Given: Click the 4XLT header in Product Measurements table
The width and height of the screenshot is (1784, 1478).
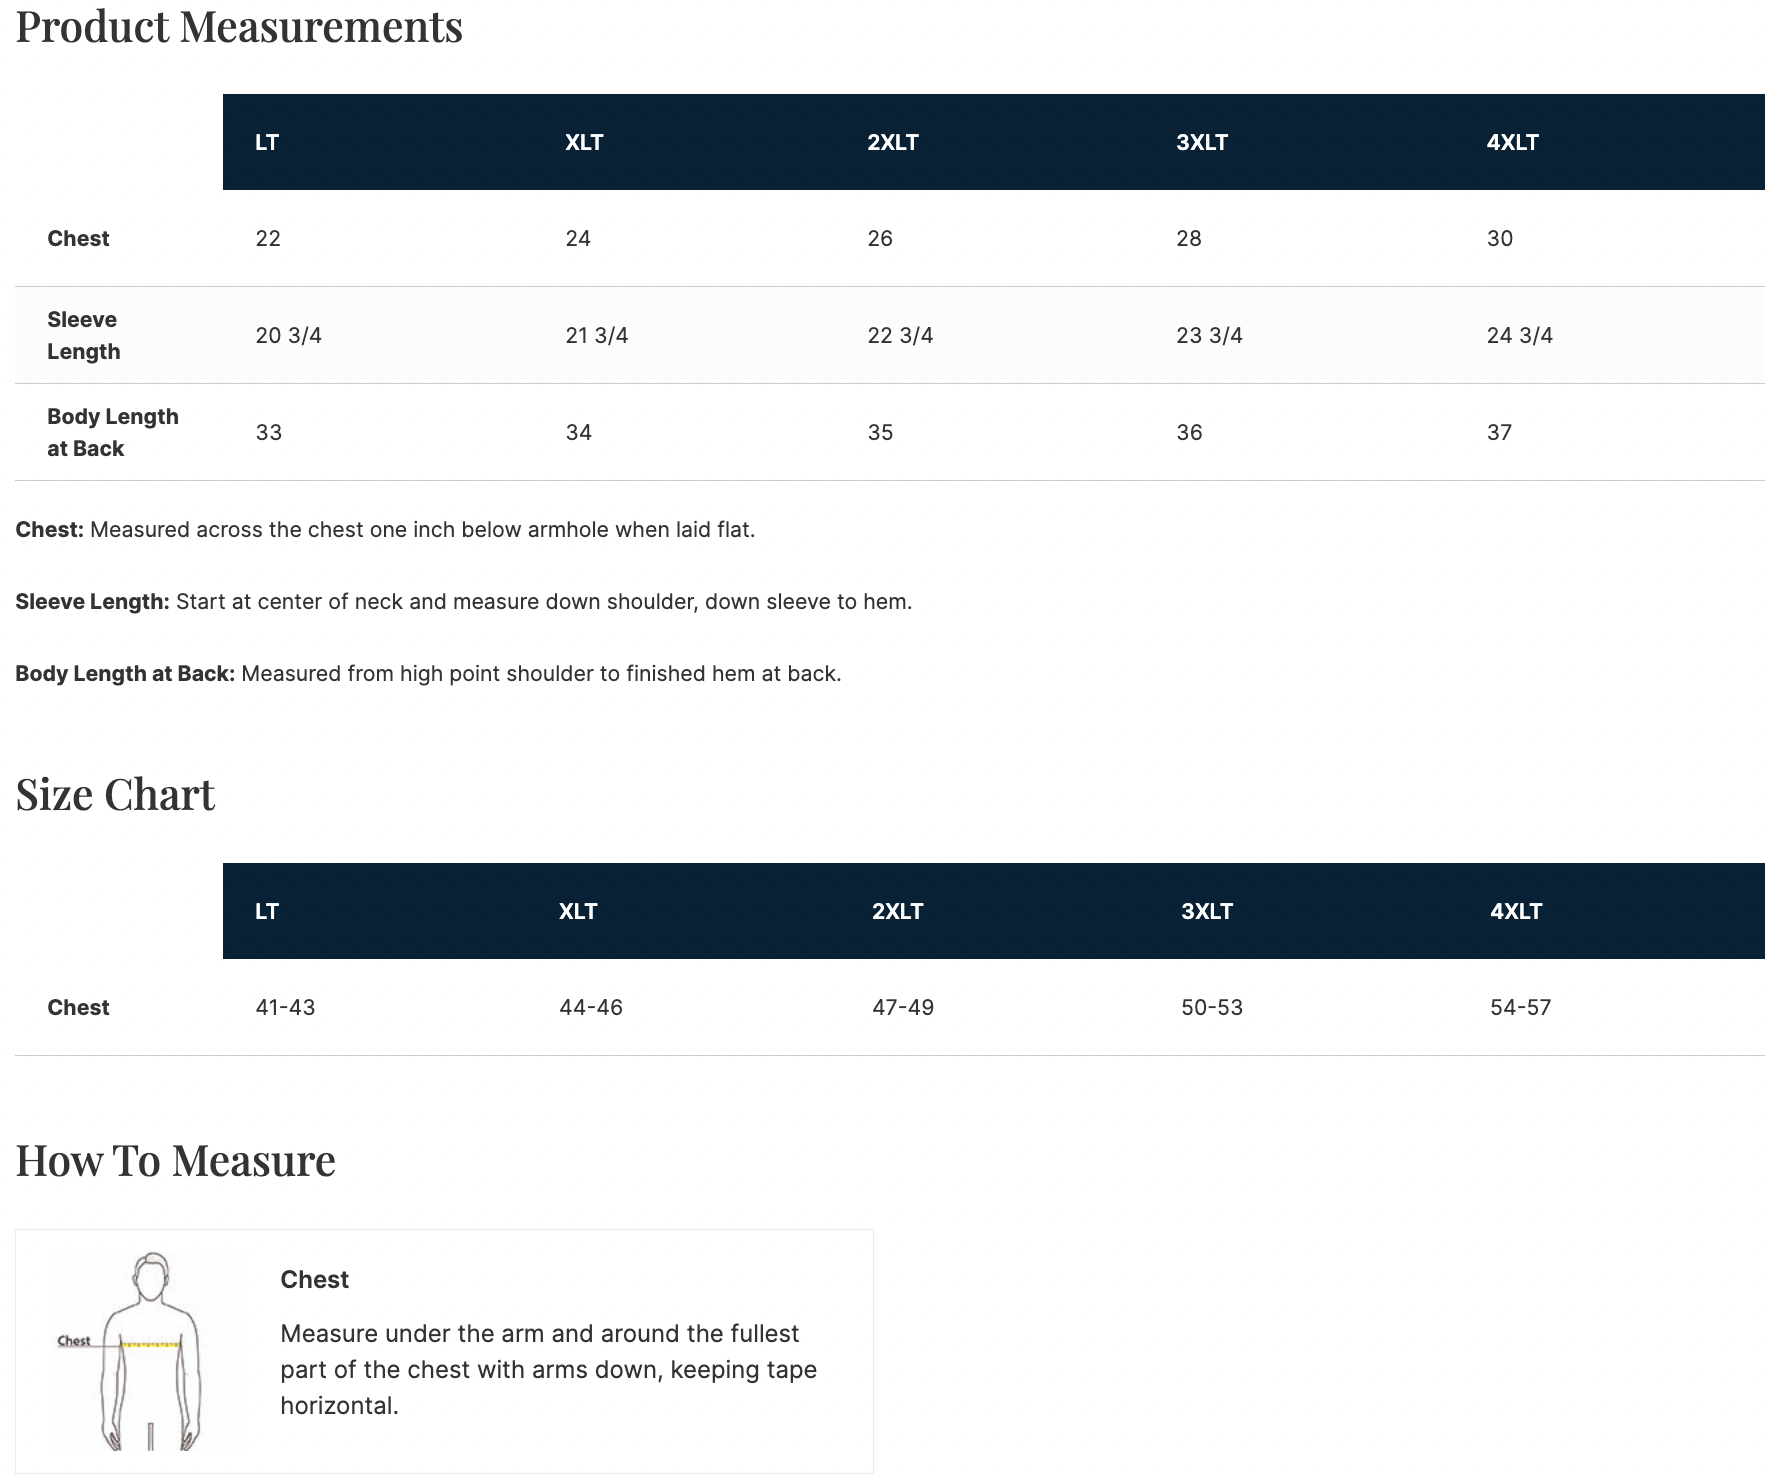Looking at the screenshot, I should click(1512, 142).
